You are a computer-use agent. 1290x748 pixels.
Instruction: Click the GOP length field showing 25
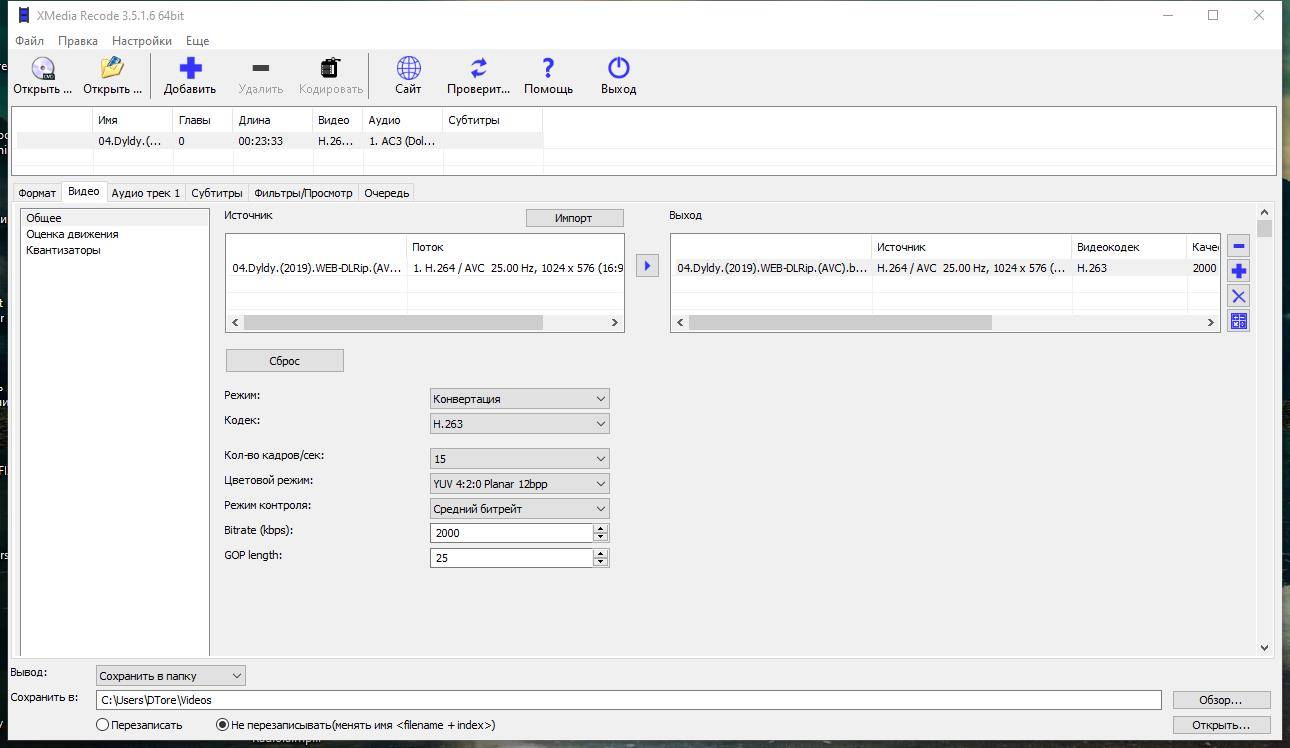pos(512,558)
